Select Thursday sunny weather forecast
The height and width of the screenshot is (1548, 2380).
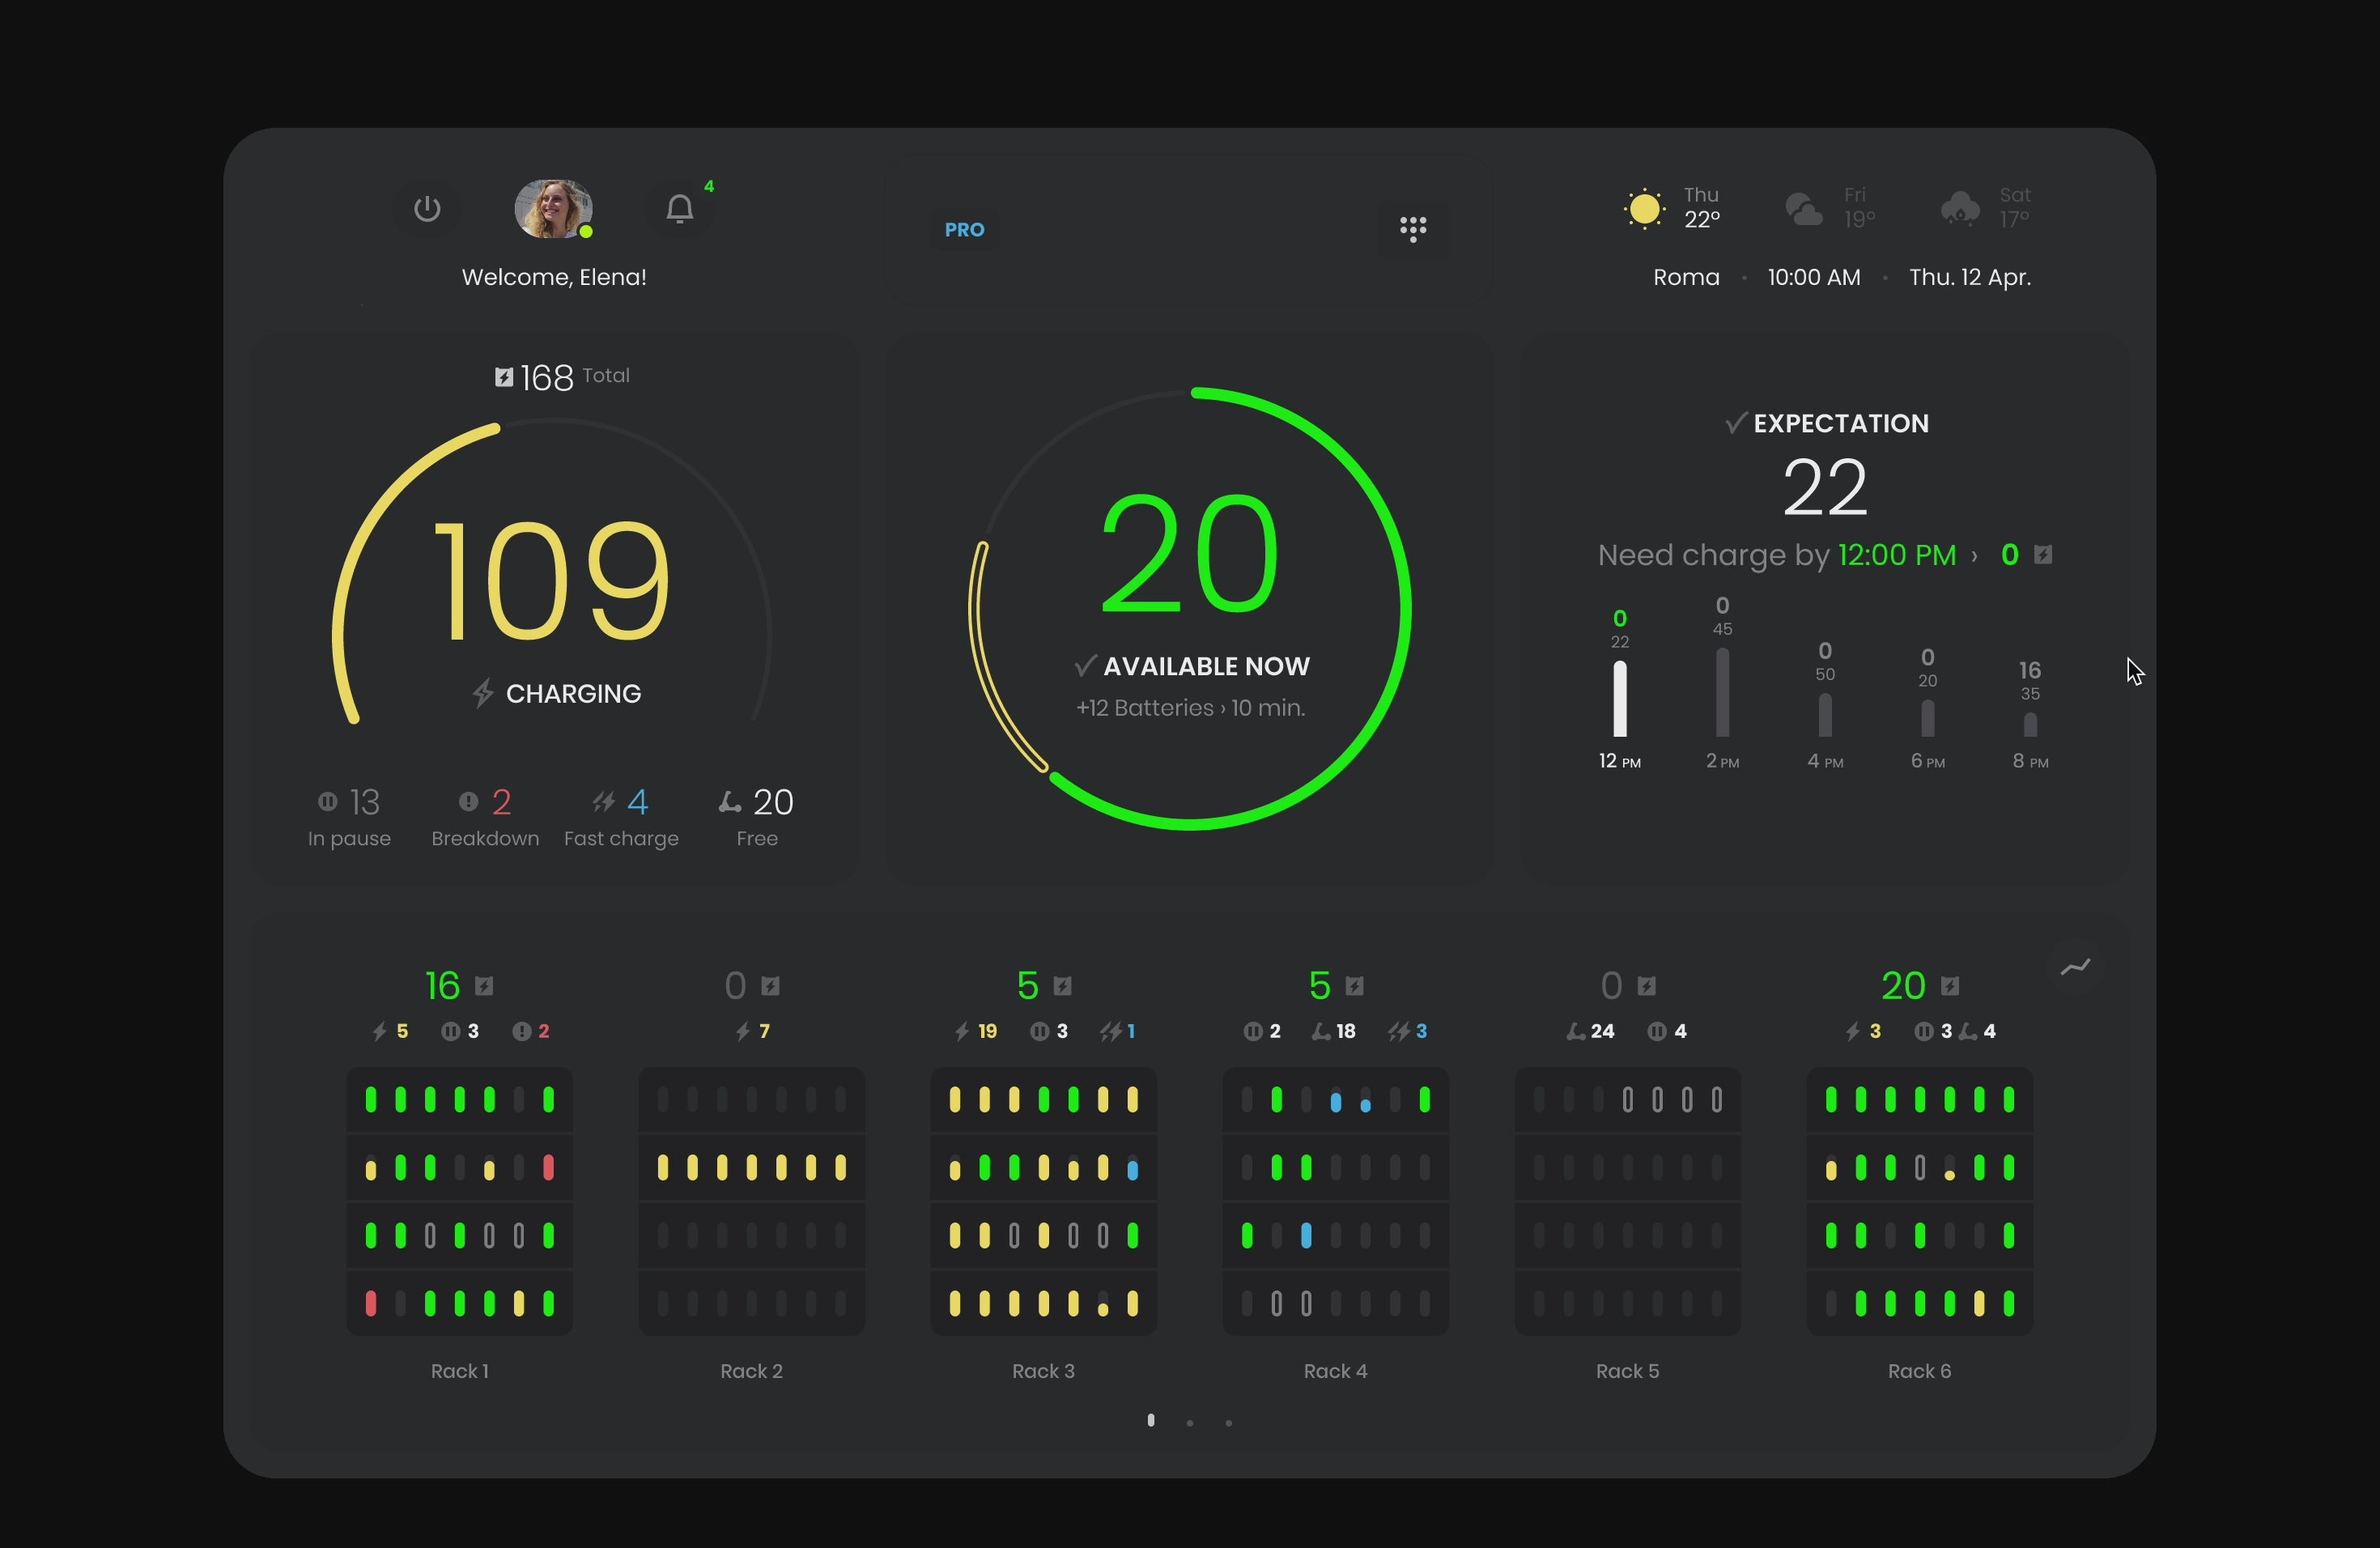[1673, 208]
